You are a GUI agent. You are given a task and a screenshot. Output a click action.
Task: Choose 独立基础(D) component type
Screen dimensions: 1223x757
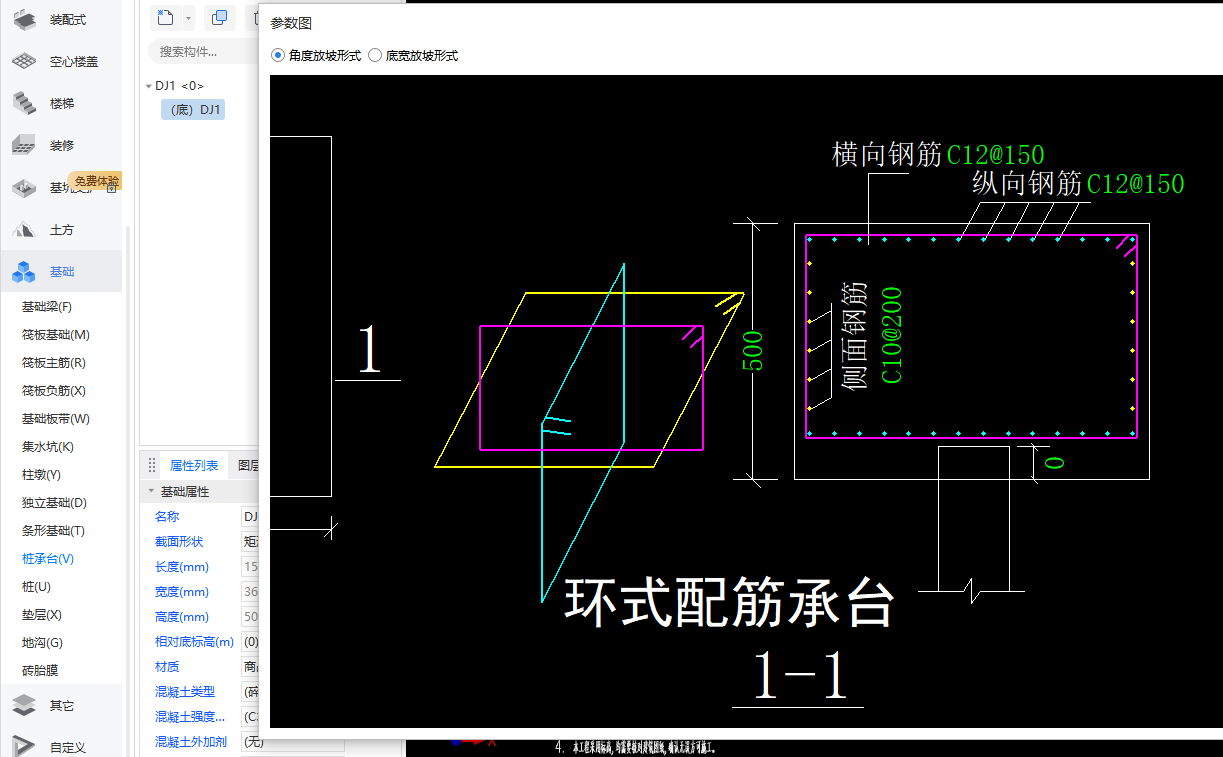coord(54,503)
